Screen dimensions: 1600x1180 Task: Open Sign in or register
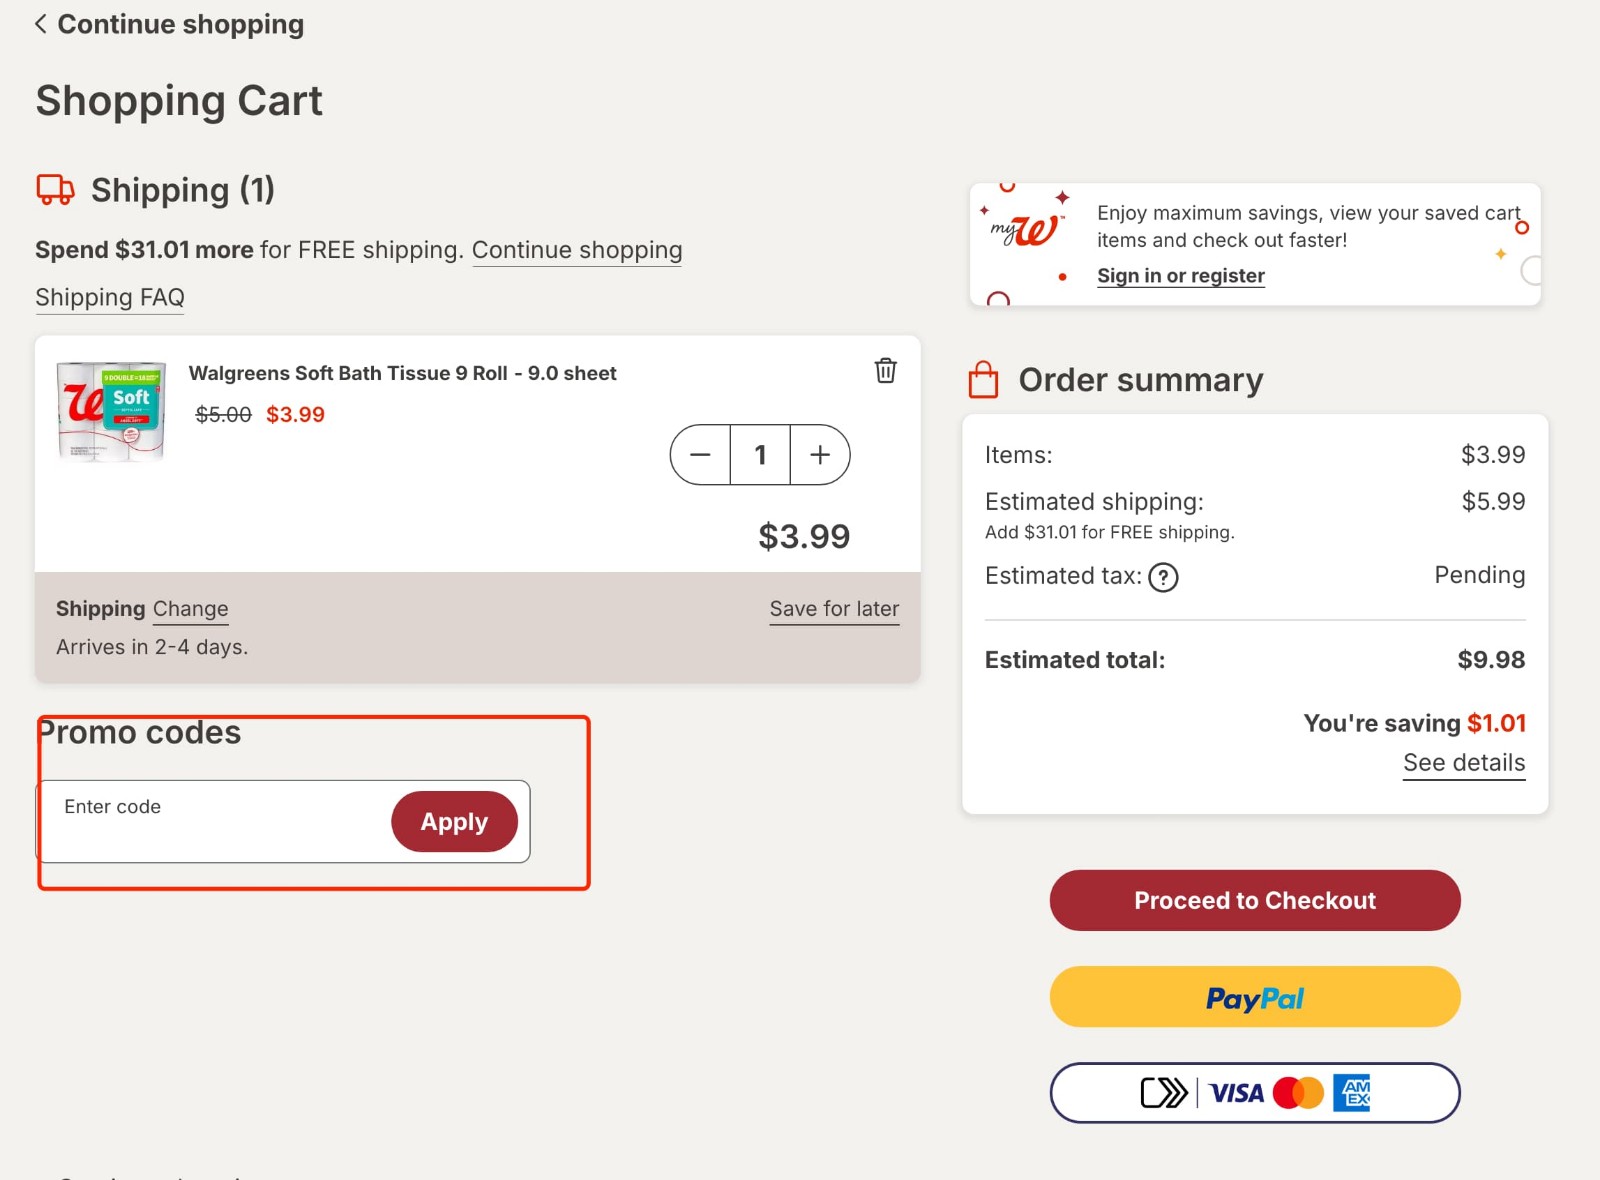1180,275
